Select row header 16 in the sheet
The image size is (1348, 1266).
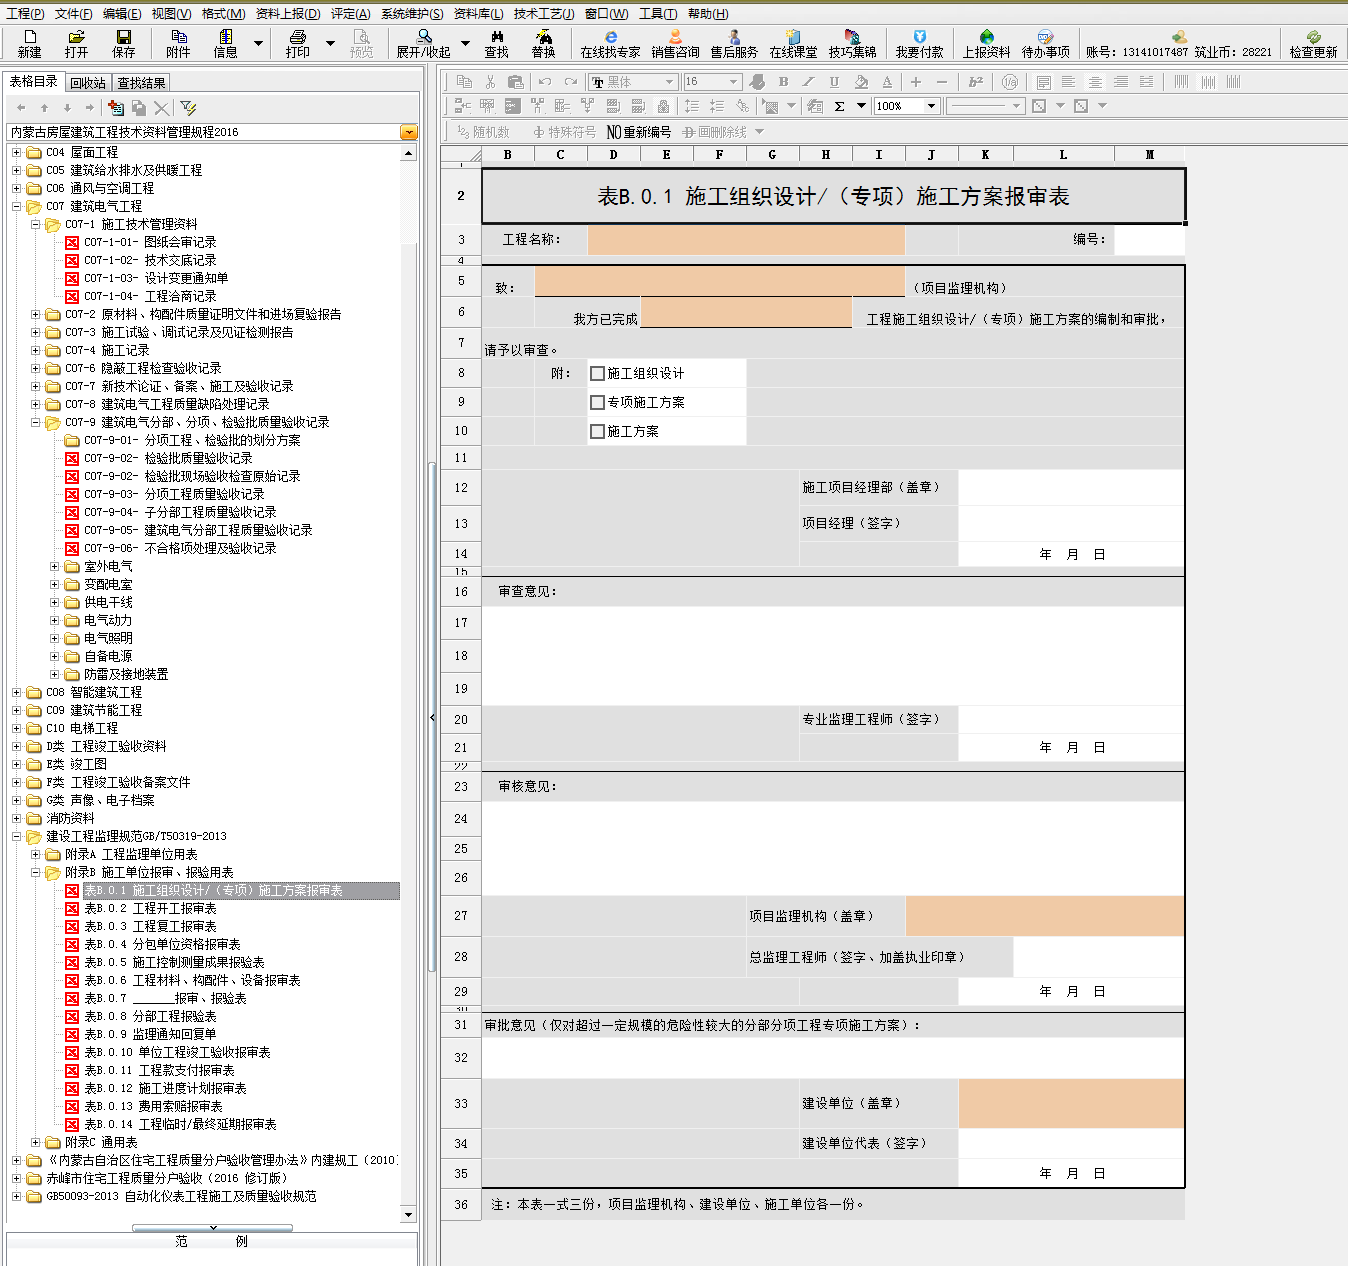click(461, 592)
